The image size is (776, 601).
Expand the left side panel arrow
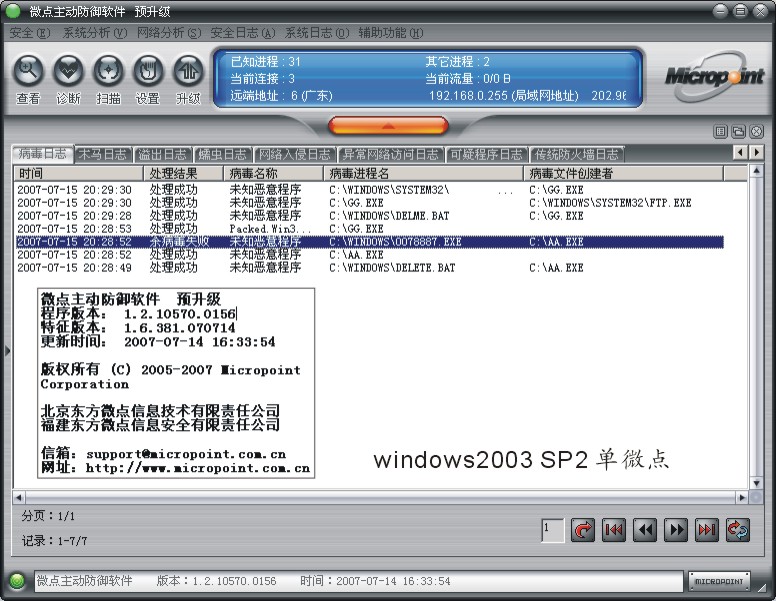pos(7,351)
